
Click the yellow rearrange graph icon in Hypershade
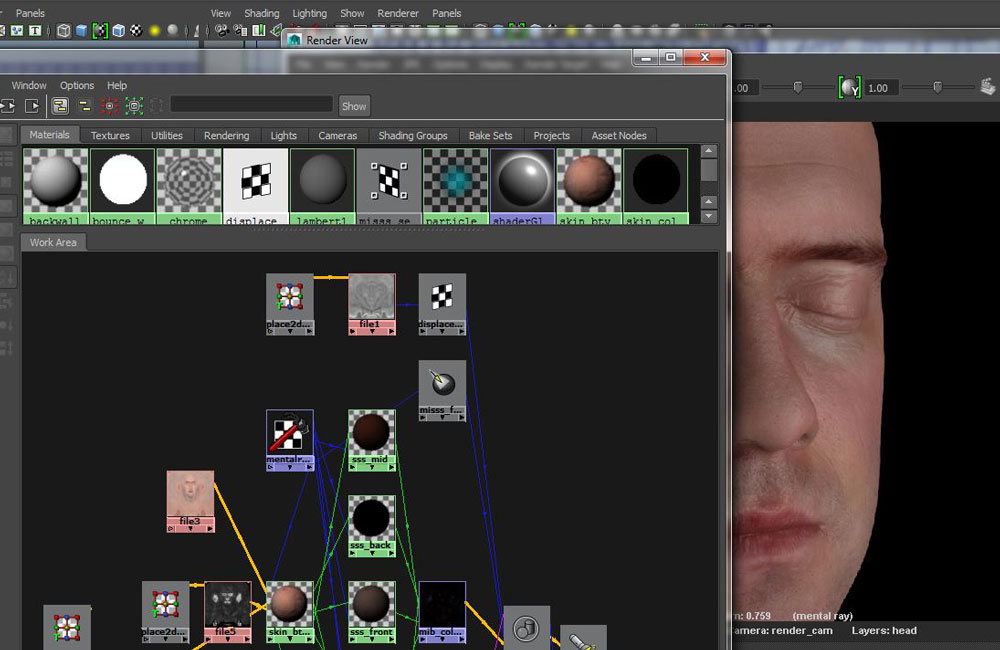tap(84, 106)
